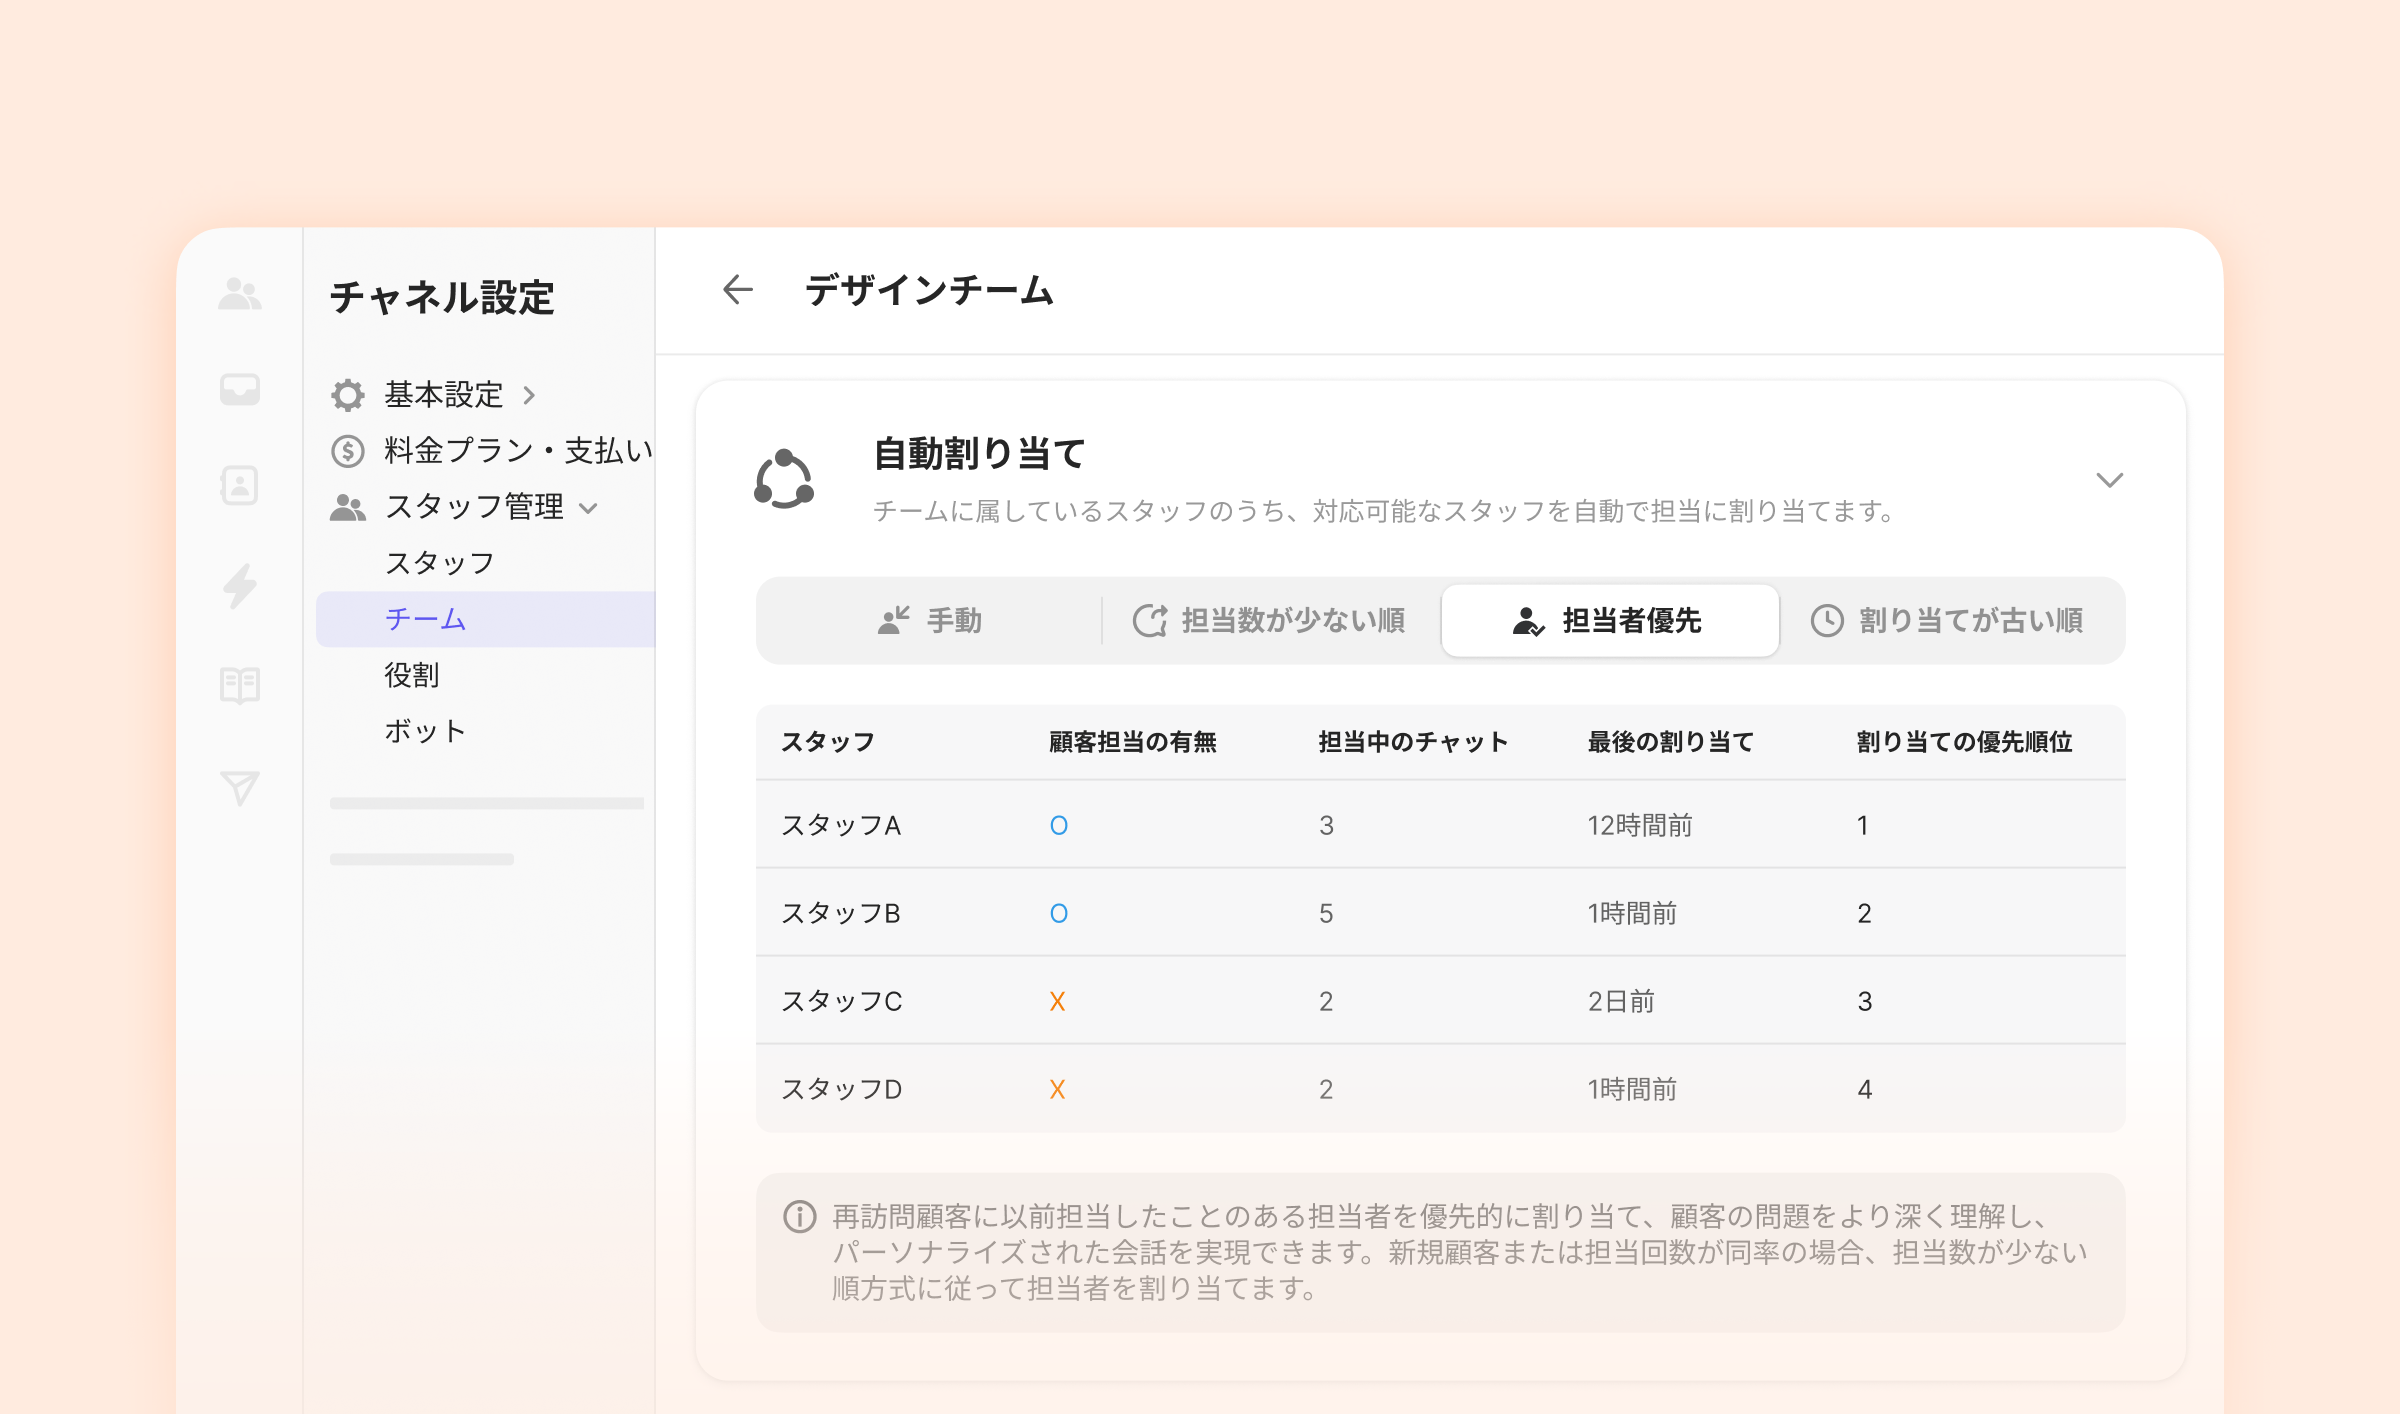2400x1414 pixels.
Task: Select 割り当てが古い順 assignment mode
Action: (x=1948, y=621)
